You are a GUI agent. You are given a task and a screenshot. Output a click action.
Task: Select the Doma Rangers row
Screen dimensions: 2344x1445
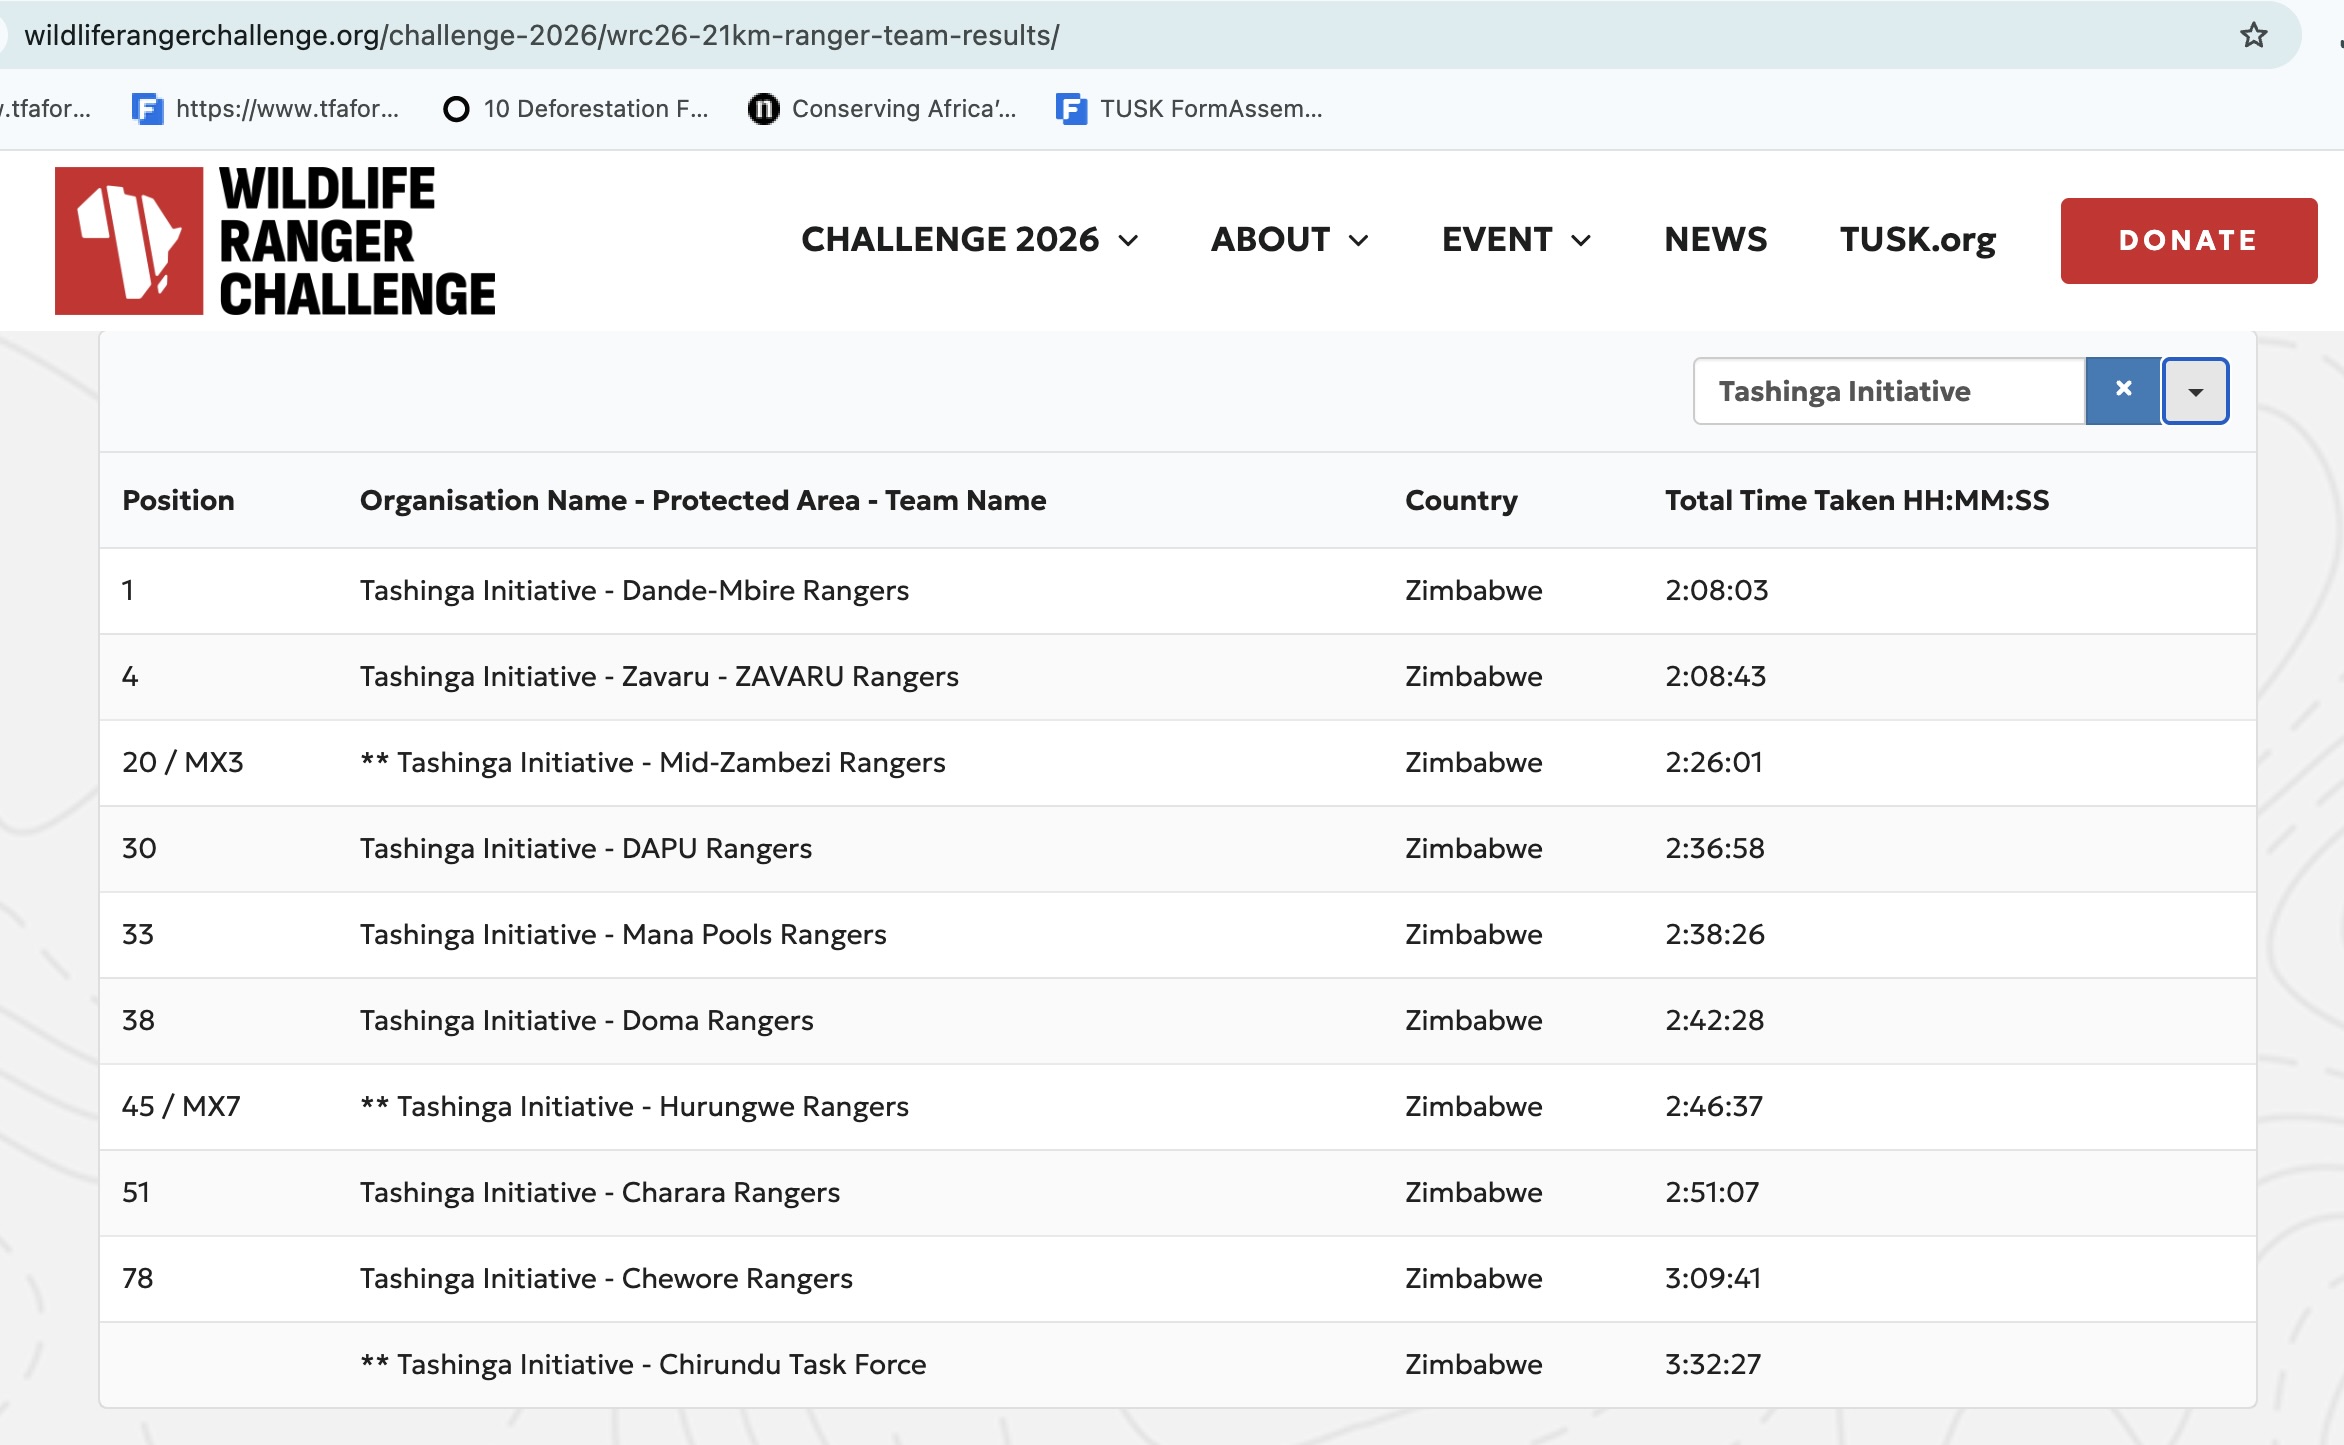(1178, 1021)
